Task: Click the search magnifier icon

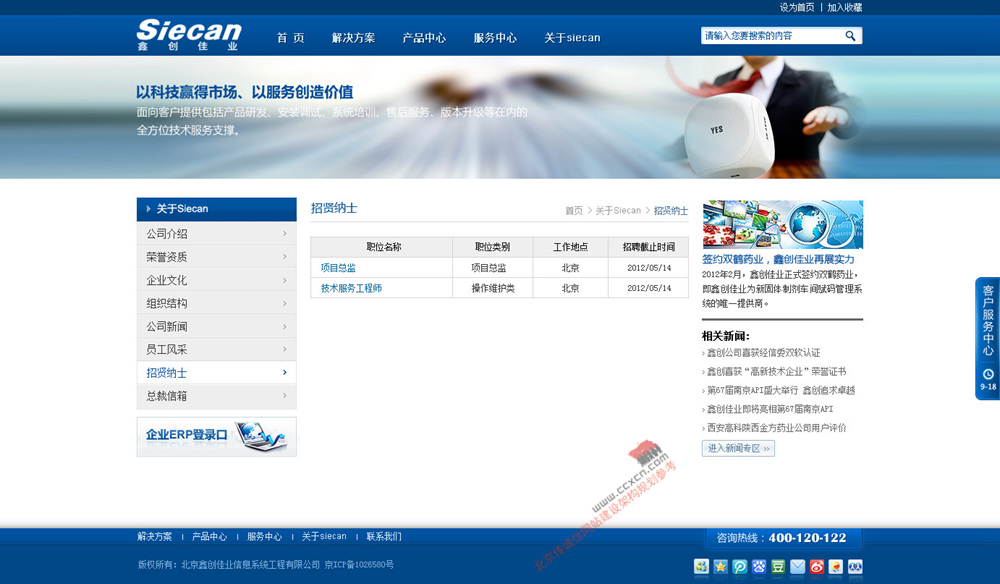Action: click(x=851, y=35)
